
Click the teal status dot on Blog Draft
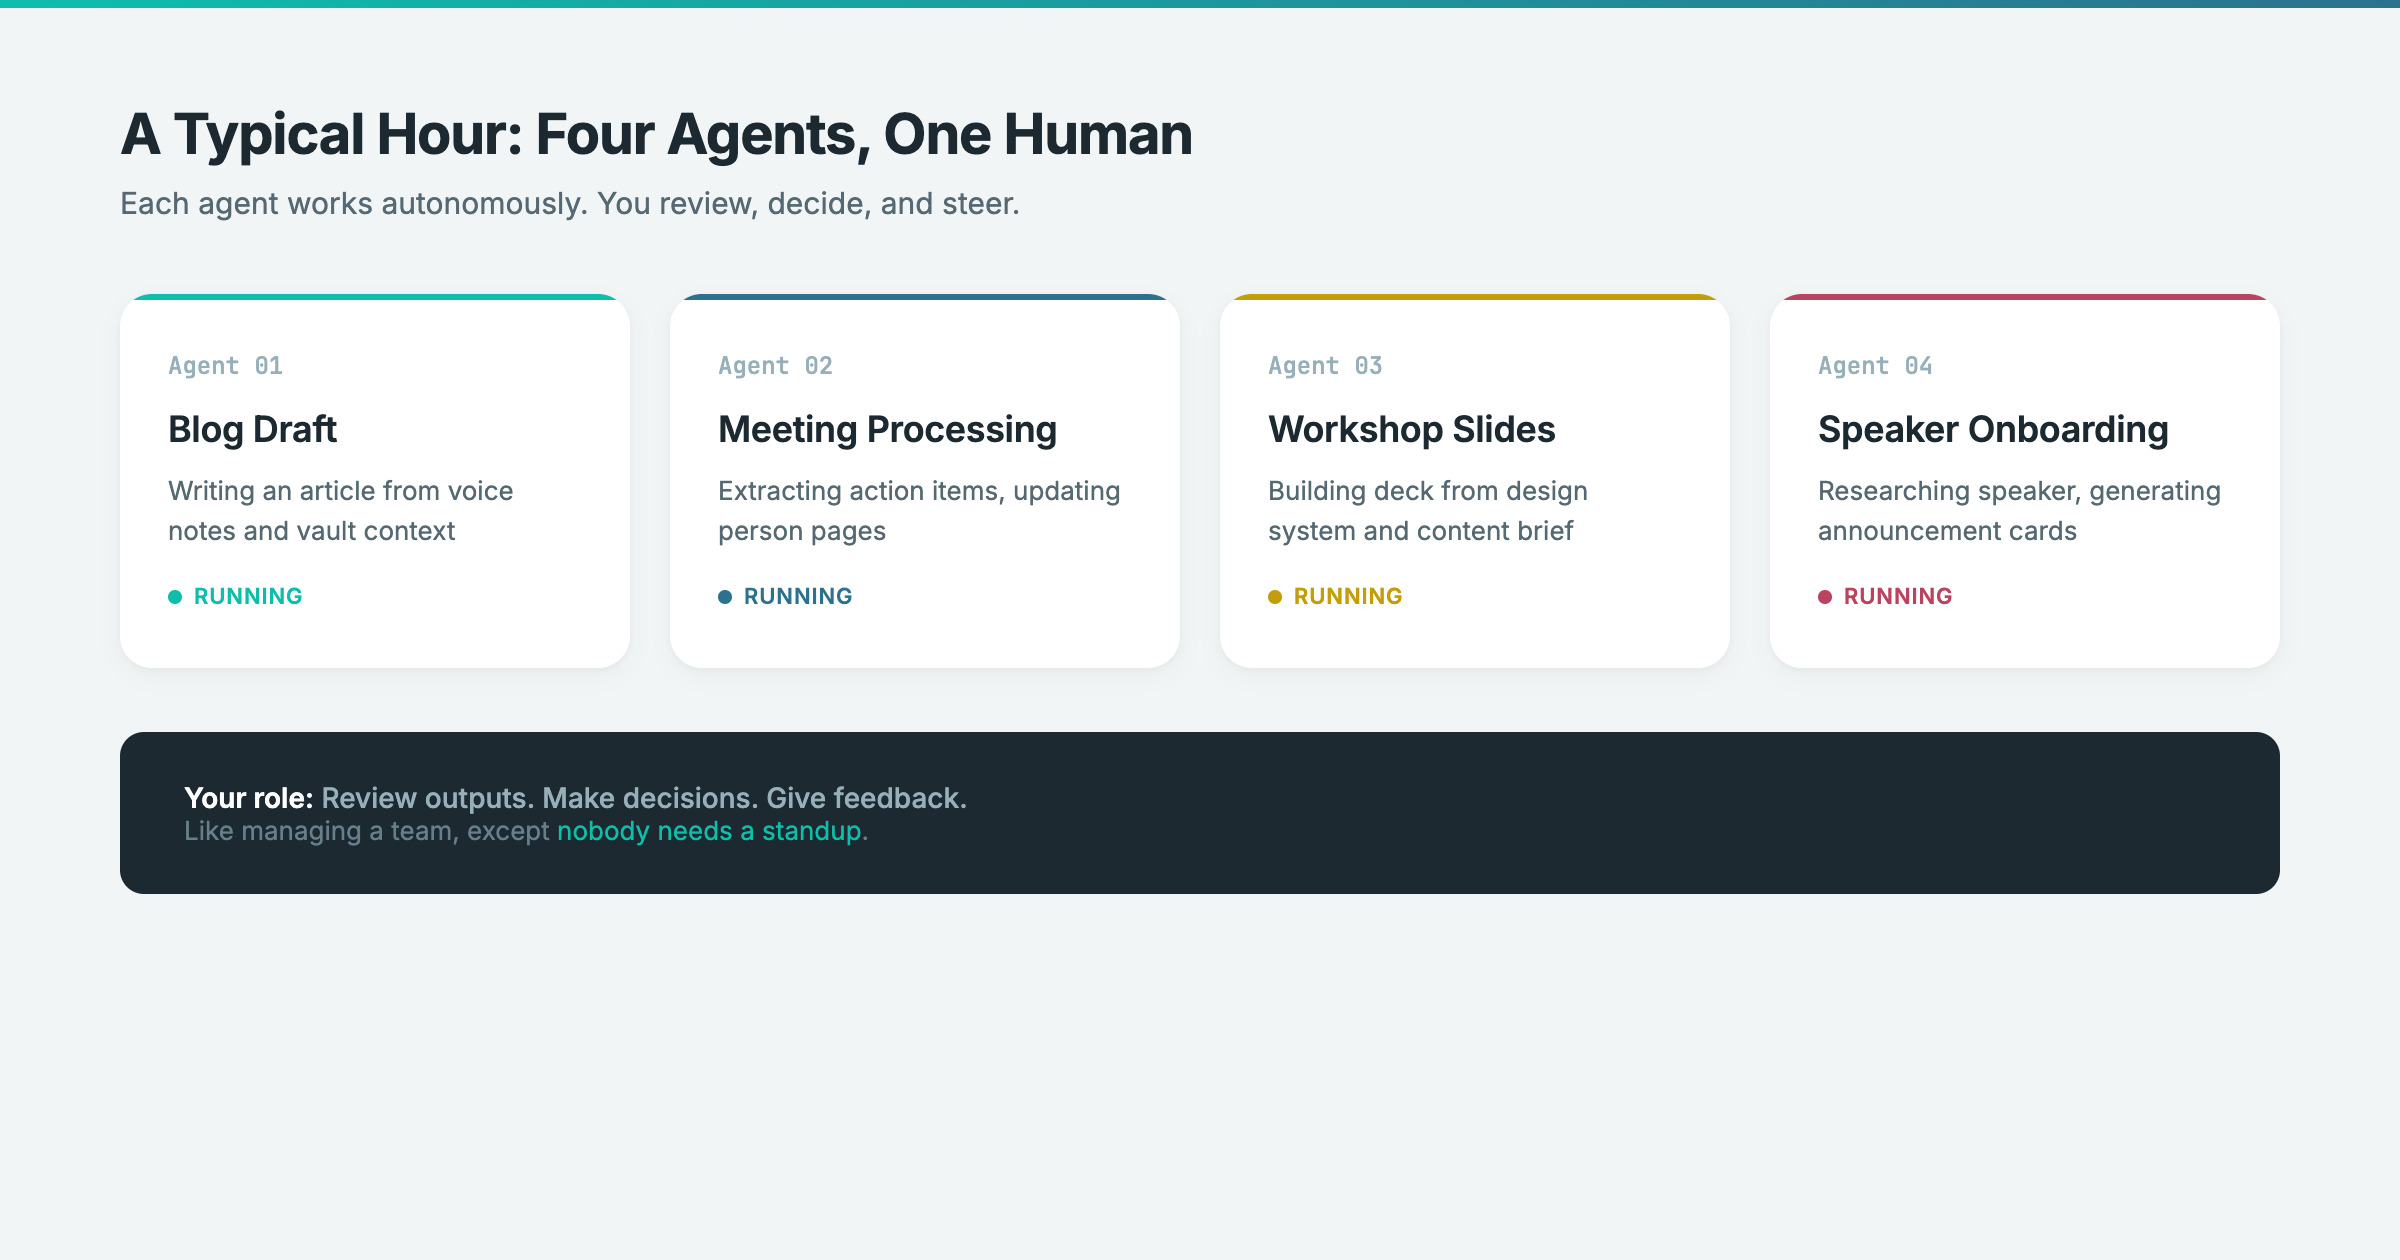175,596
